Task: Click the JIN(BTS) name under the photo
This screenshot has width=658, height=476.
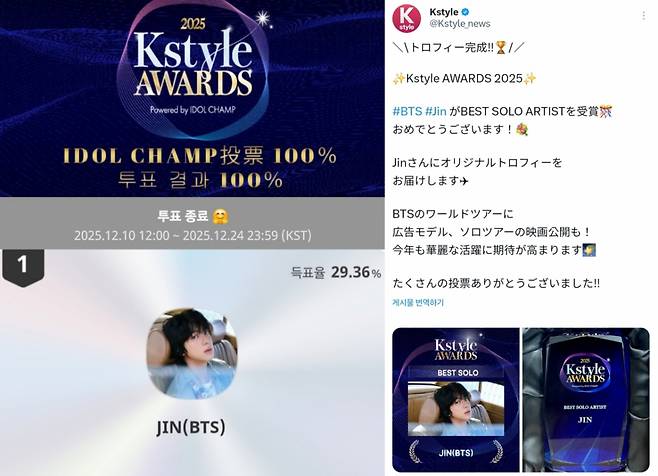Action: point(191,427)
